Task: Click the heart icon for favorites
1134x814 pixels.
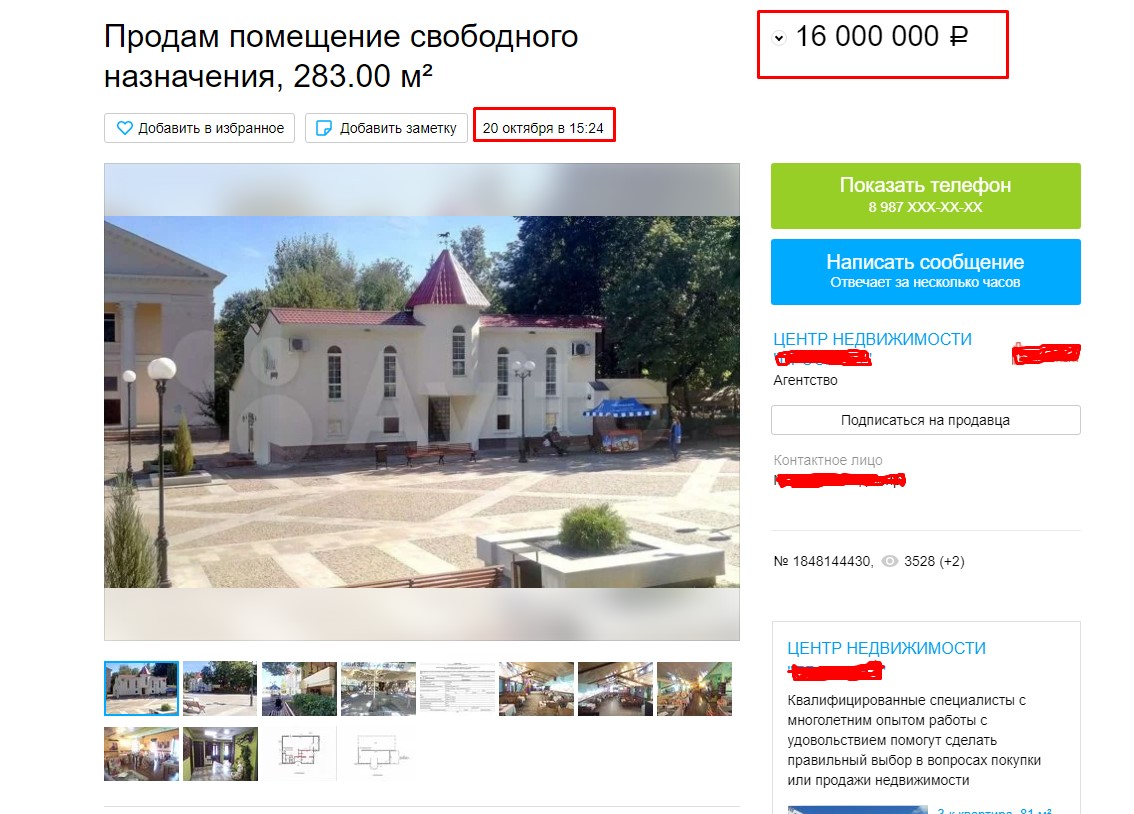Action: pos(124,128)
